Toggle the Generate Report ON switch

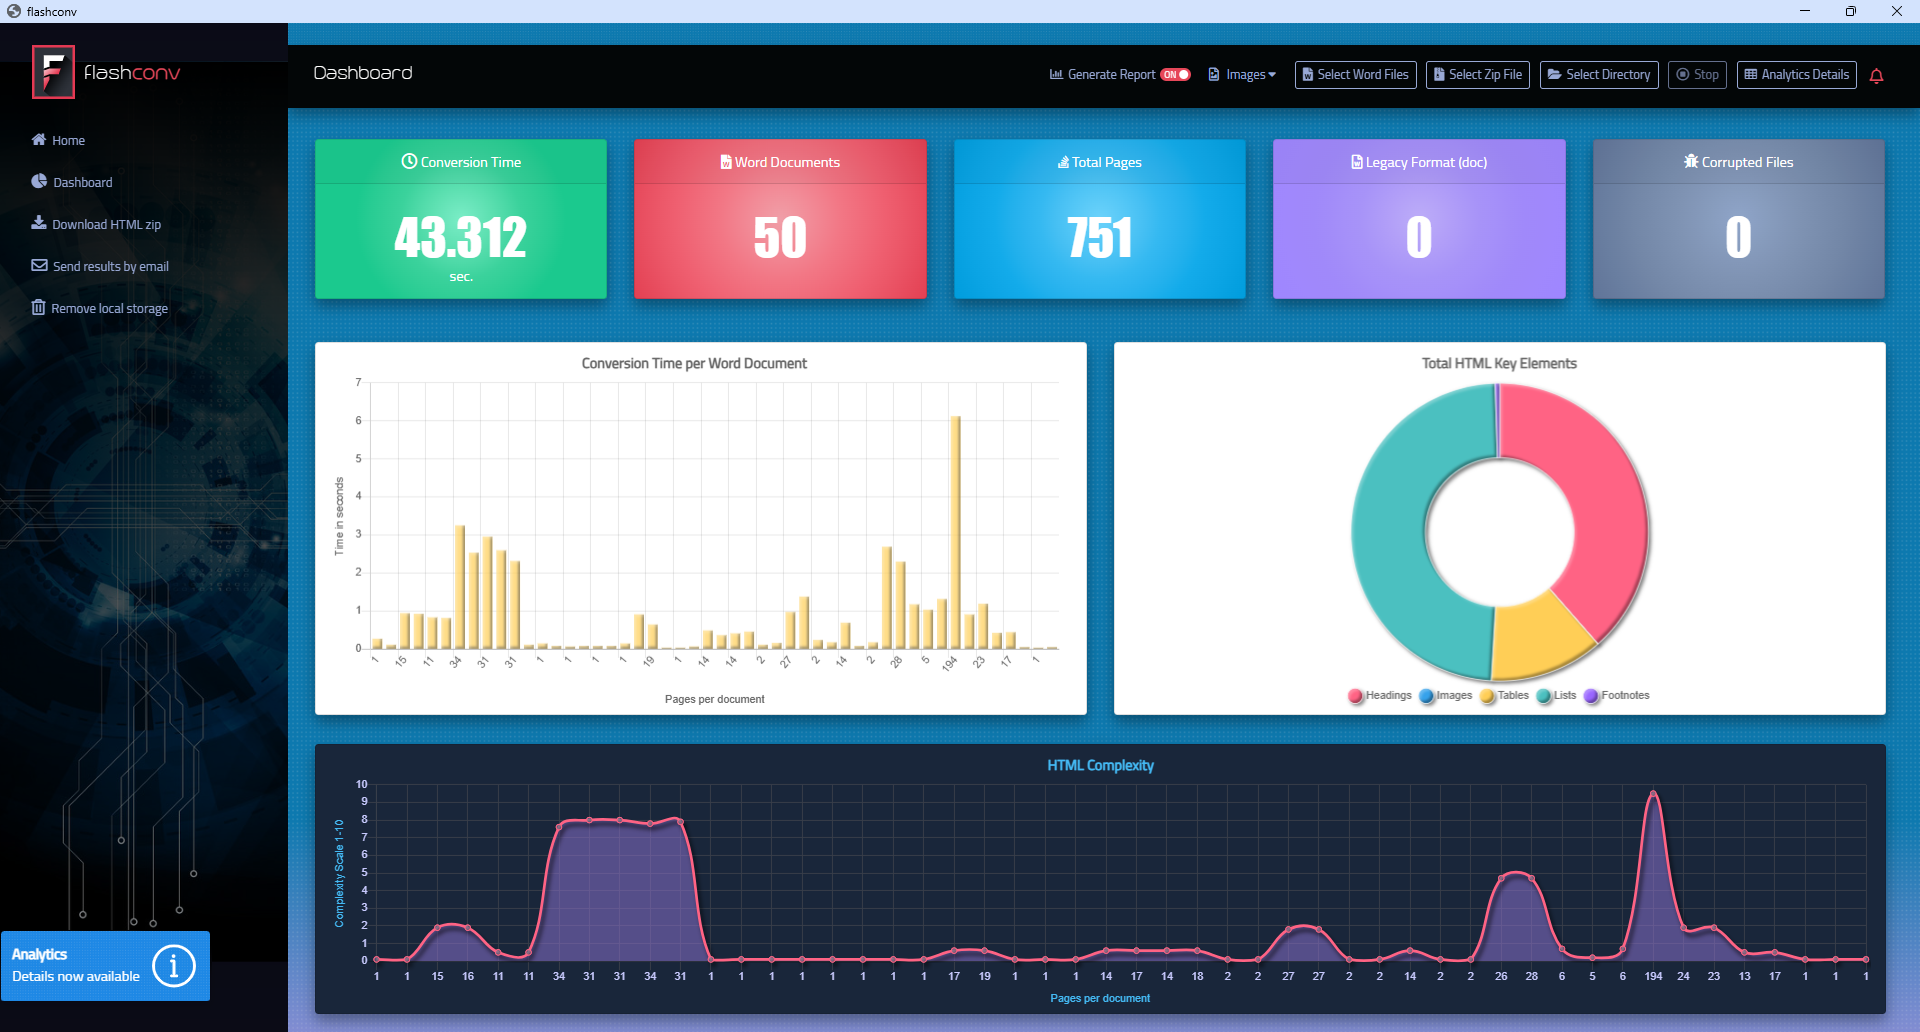tap(1175, 75)
